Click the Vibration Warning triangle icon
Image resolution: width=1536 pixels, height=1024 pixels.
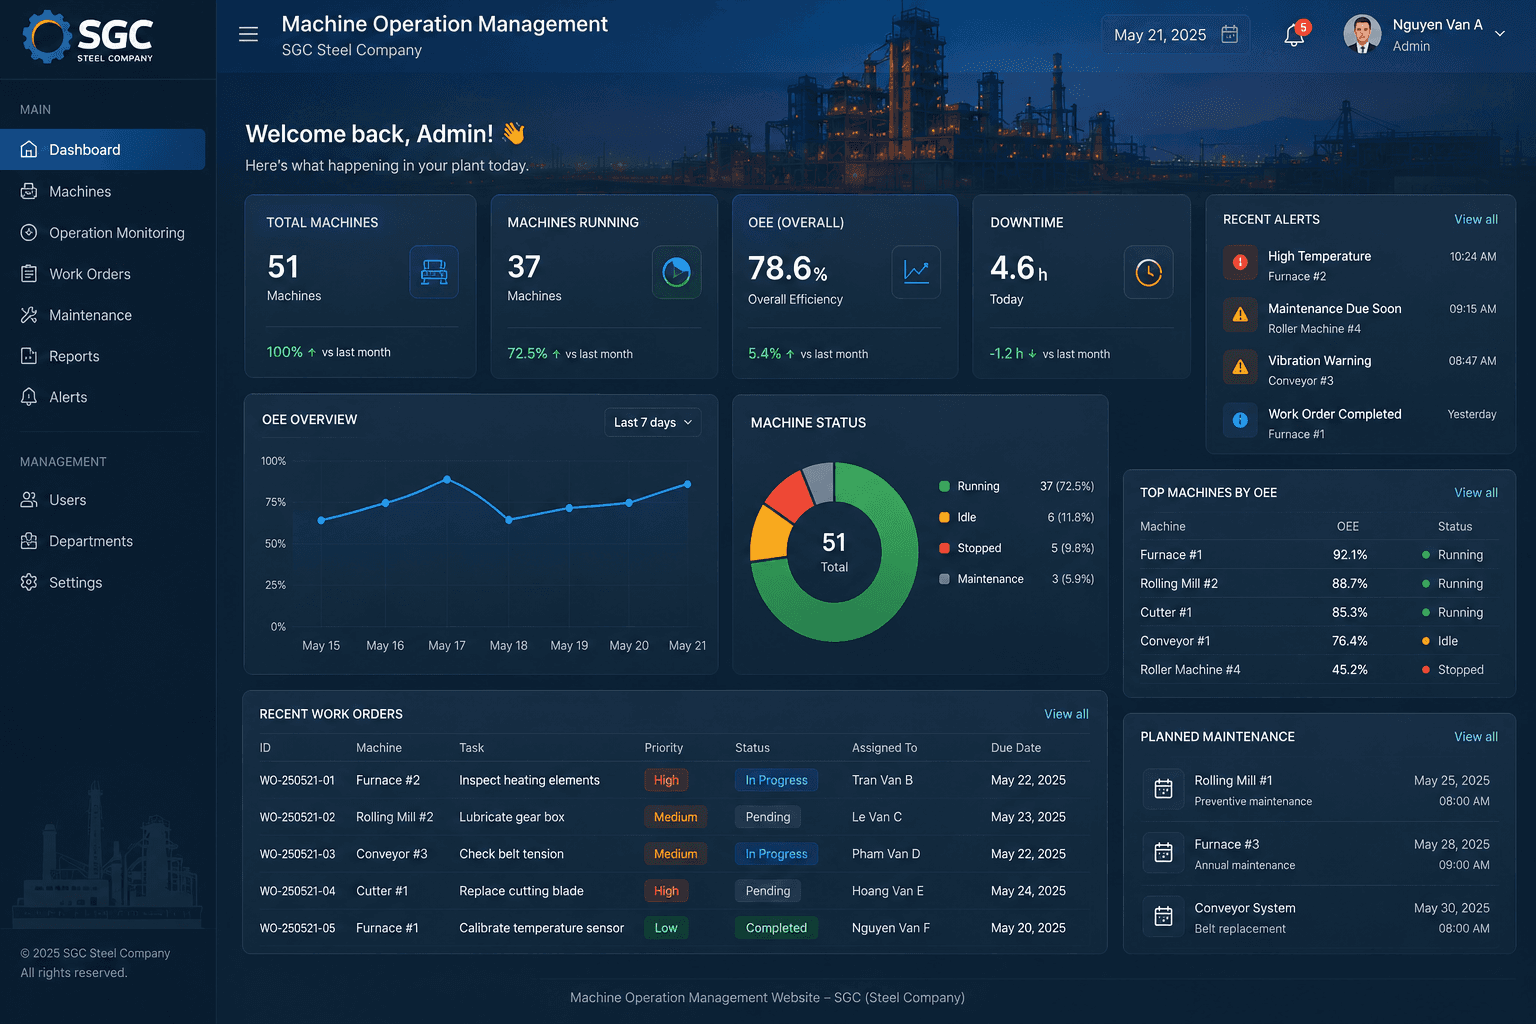(1240, 367)
